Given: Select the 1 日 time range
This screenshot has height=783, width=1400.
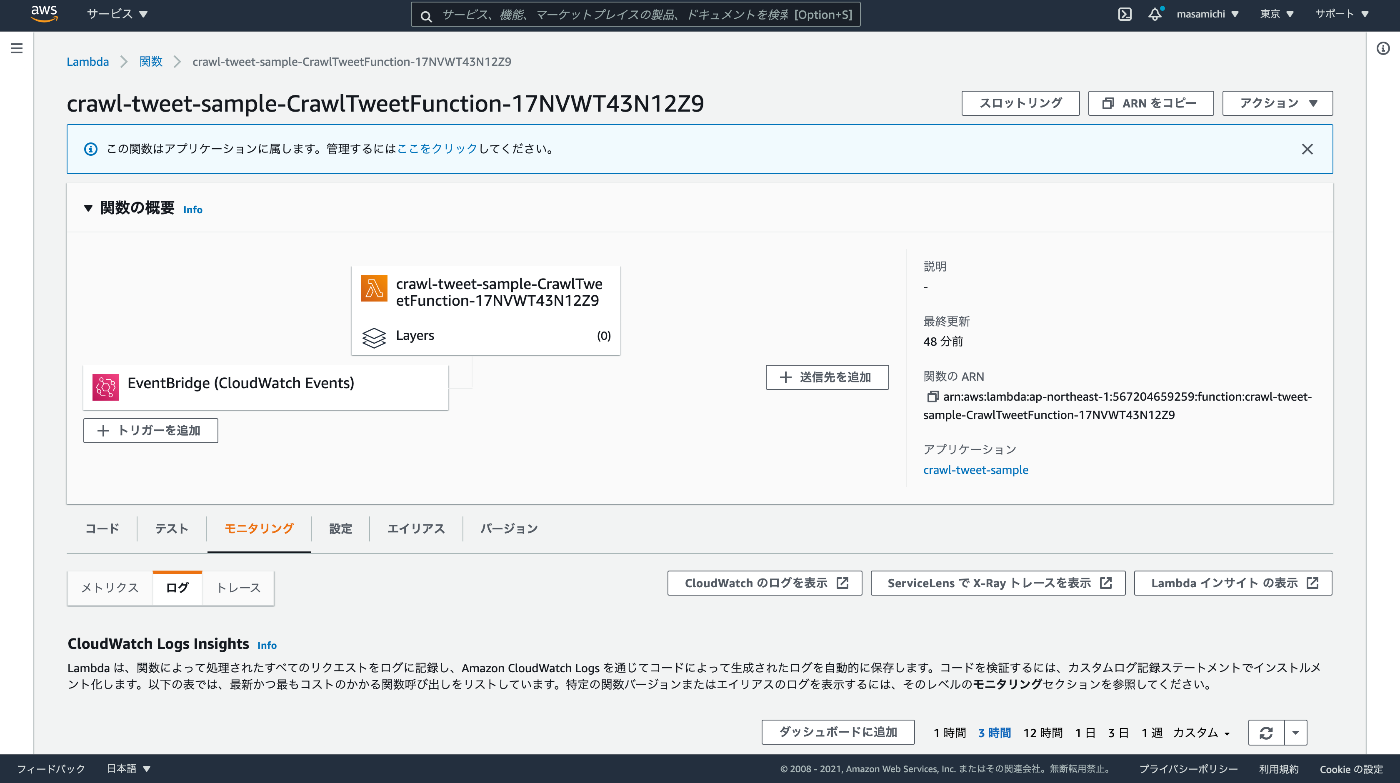Looking at the screenshot, I should pos(1086,733).
